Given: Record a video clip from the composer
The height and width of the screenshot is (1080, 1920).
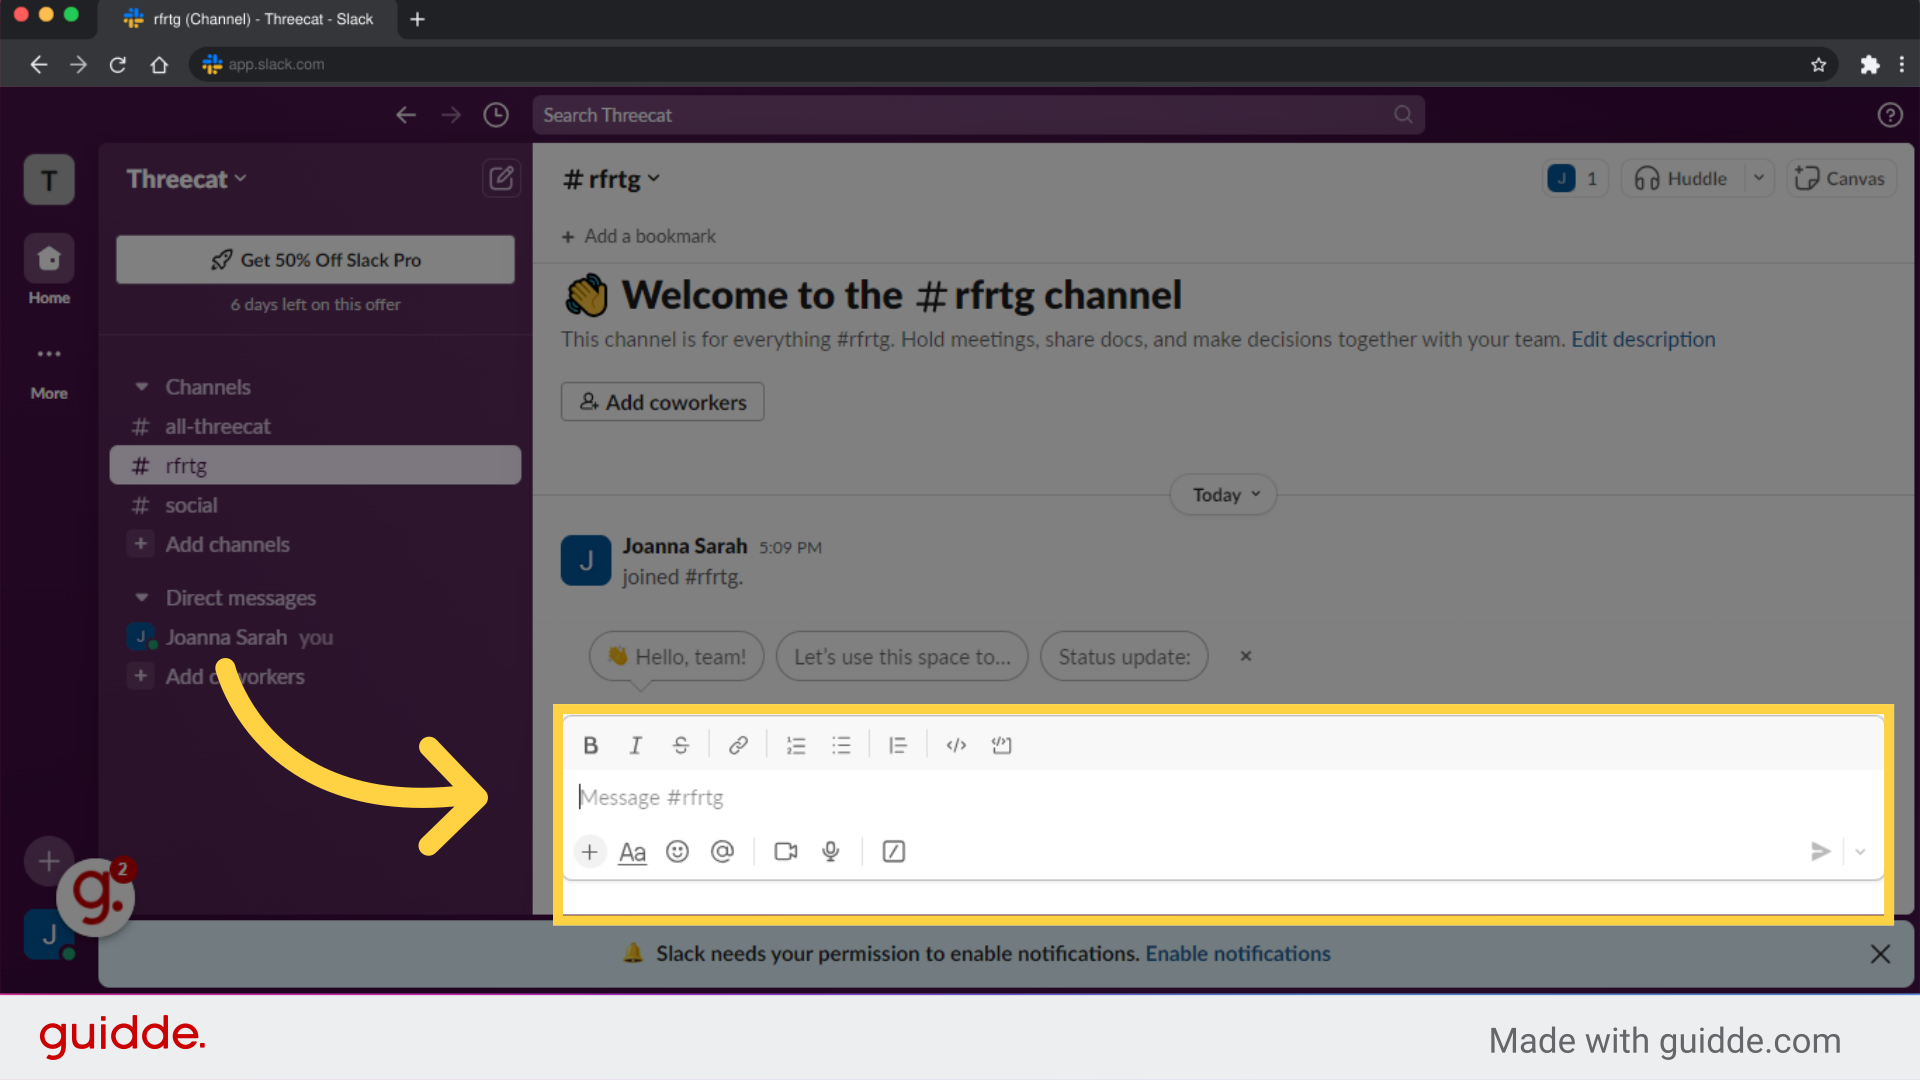Looking at the screenshot, I should [x=785, y=851].
